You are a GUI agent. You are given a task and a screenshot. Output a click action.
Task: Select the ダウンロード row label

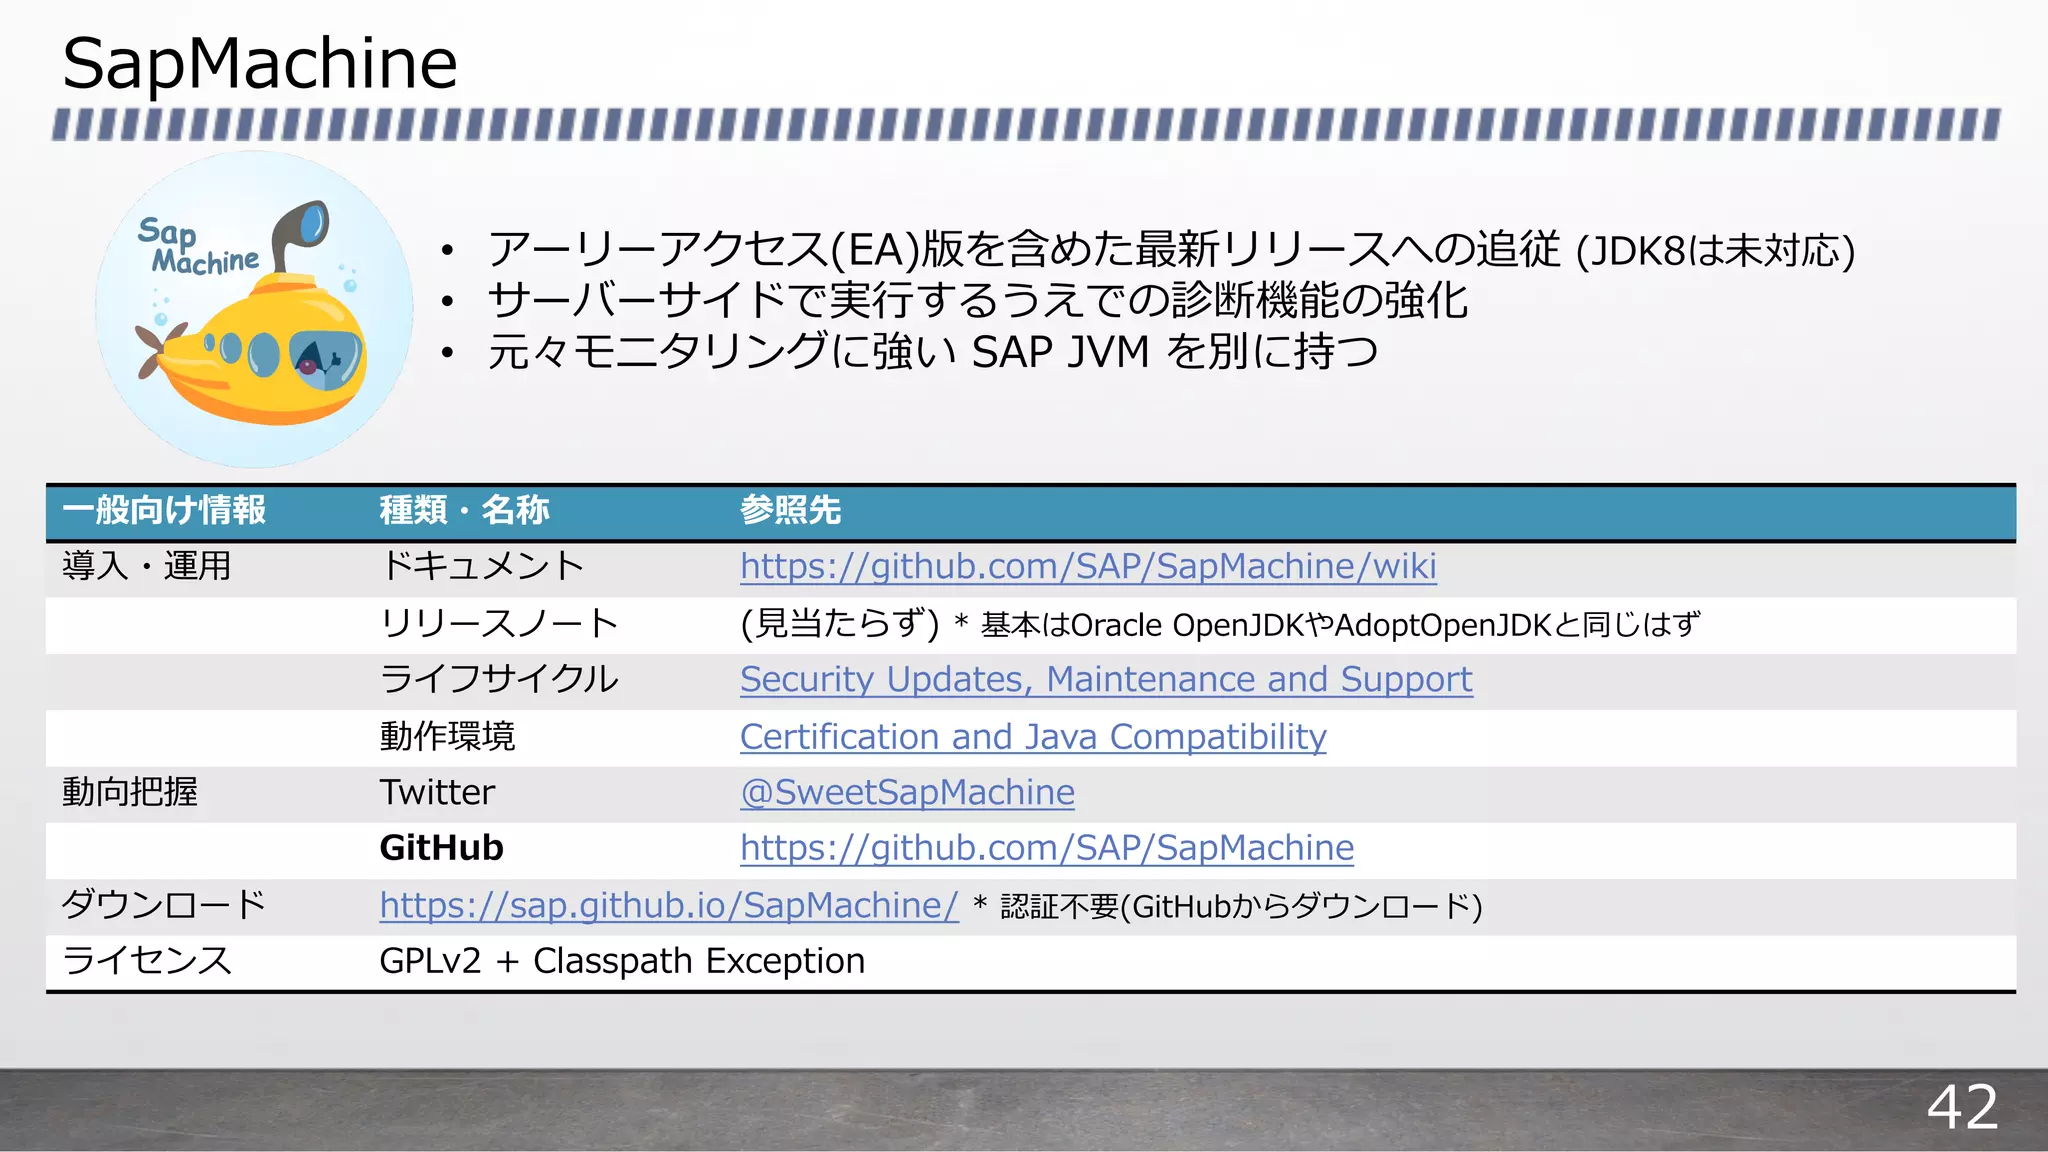point(164,905)
